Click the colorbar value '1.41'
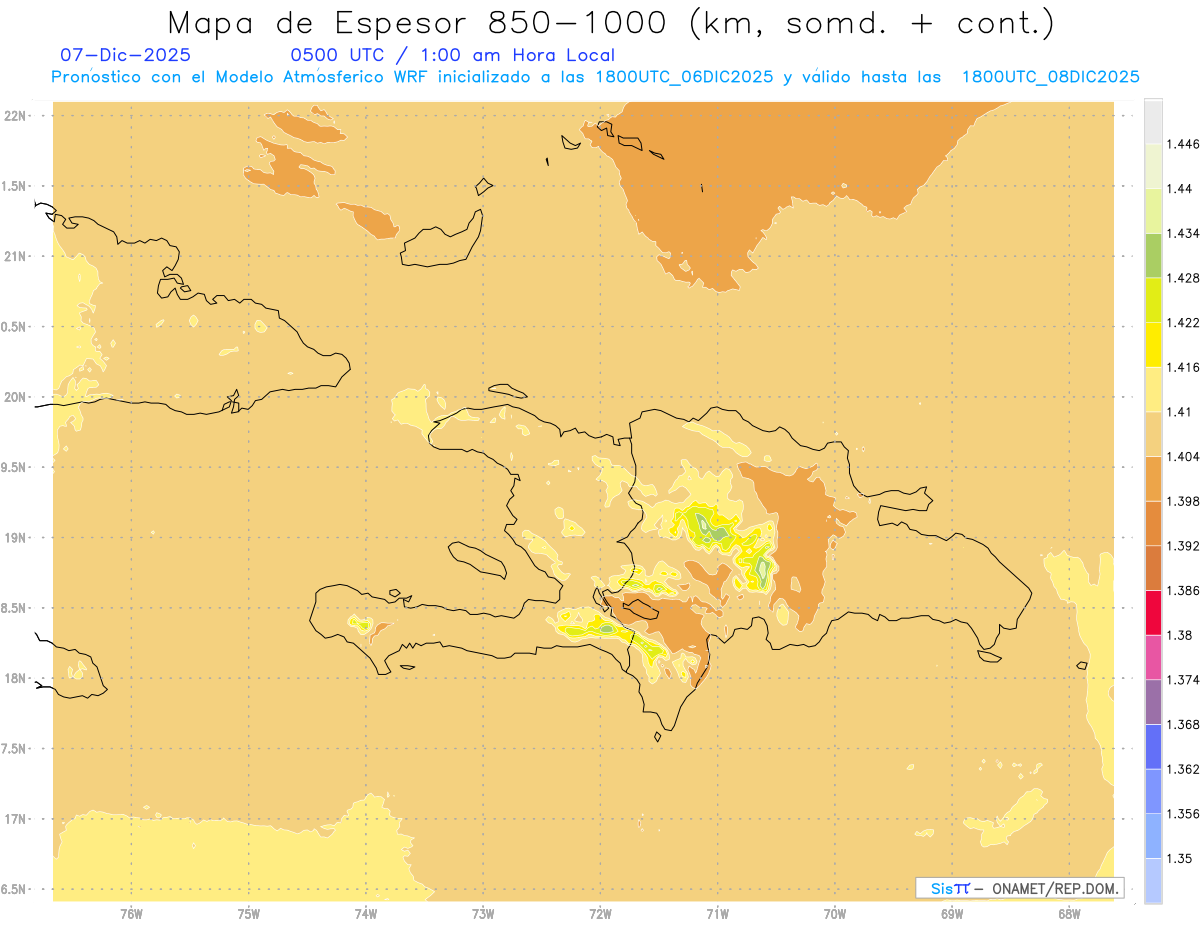The height and width of the screenshot is (927, 1200). 1179,412
